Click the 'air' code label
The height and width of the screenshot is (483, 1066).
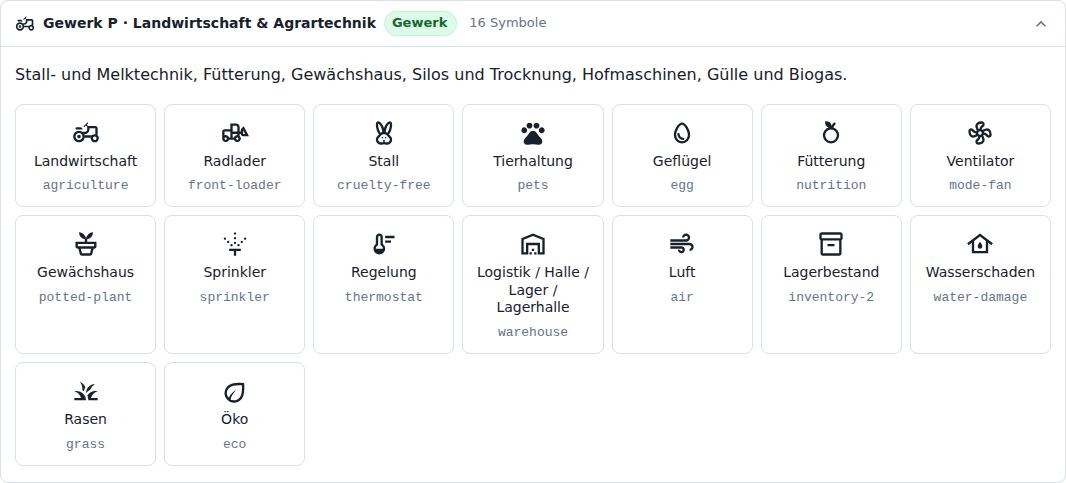(682, 297)
